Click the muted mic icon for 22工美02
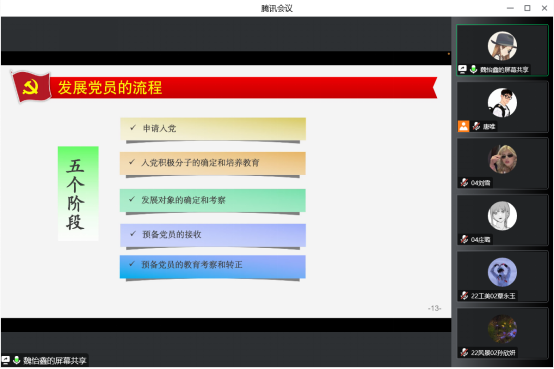Screen dimensions: 554x369 pos(464,295)
